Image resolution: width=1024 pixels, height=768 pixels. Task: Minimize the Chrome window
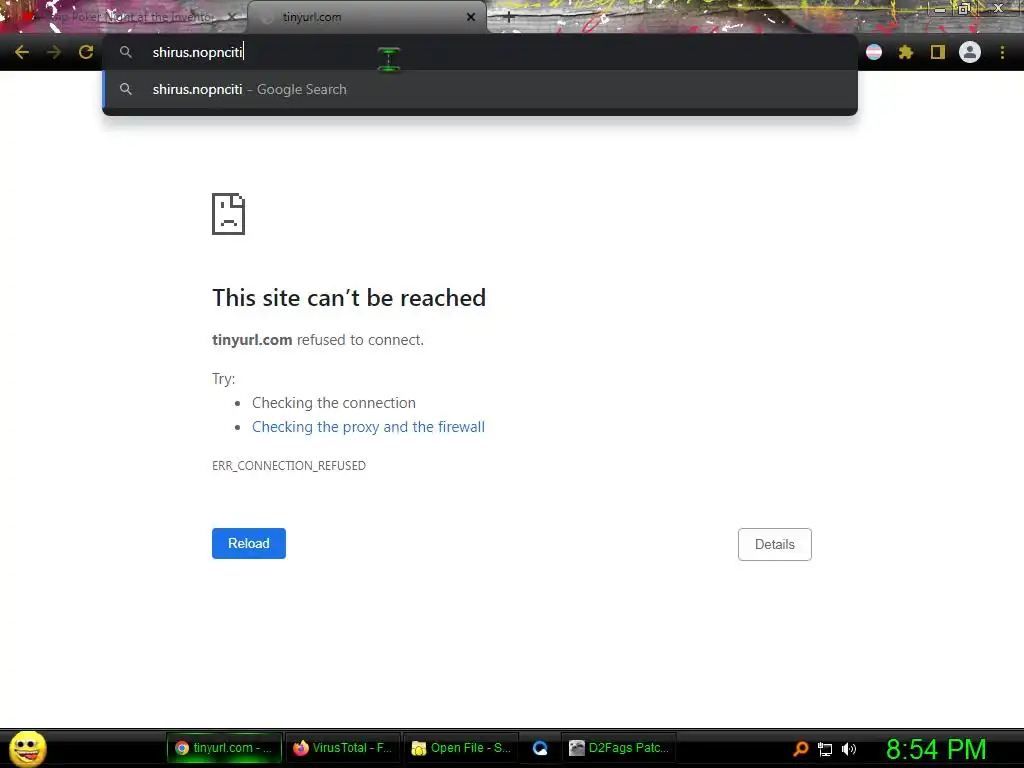click(940, 8)
